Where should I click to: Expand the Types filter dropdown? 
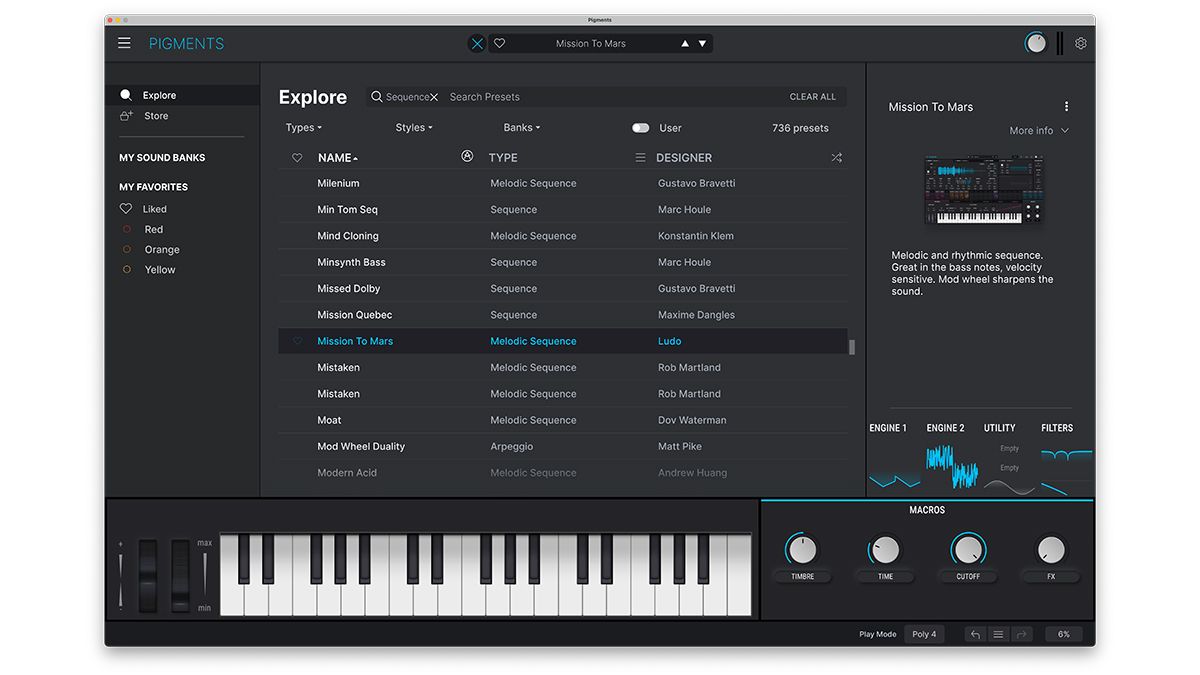tap(303, 128)
